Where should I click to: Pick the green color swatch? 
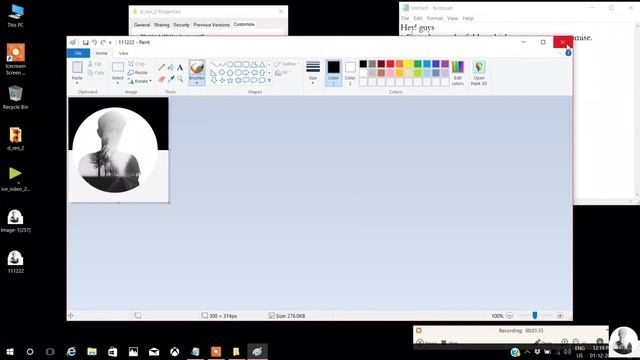click(418, 64)
